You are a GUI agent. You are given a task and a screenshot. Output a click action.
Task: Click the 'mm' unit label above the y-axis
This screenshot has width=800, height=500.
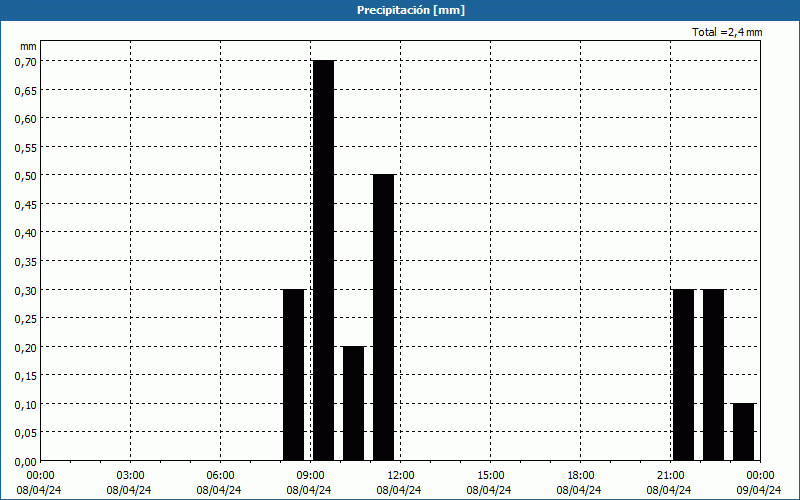[x=28, y=46]
